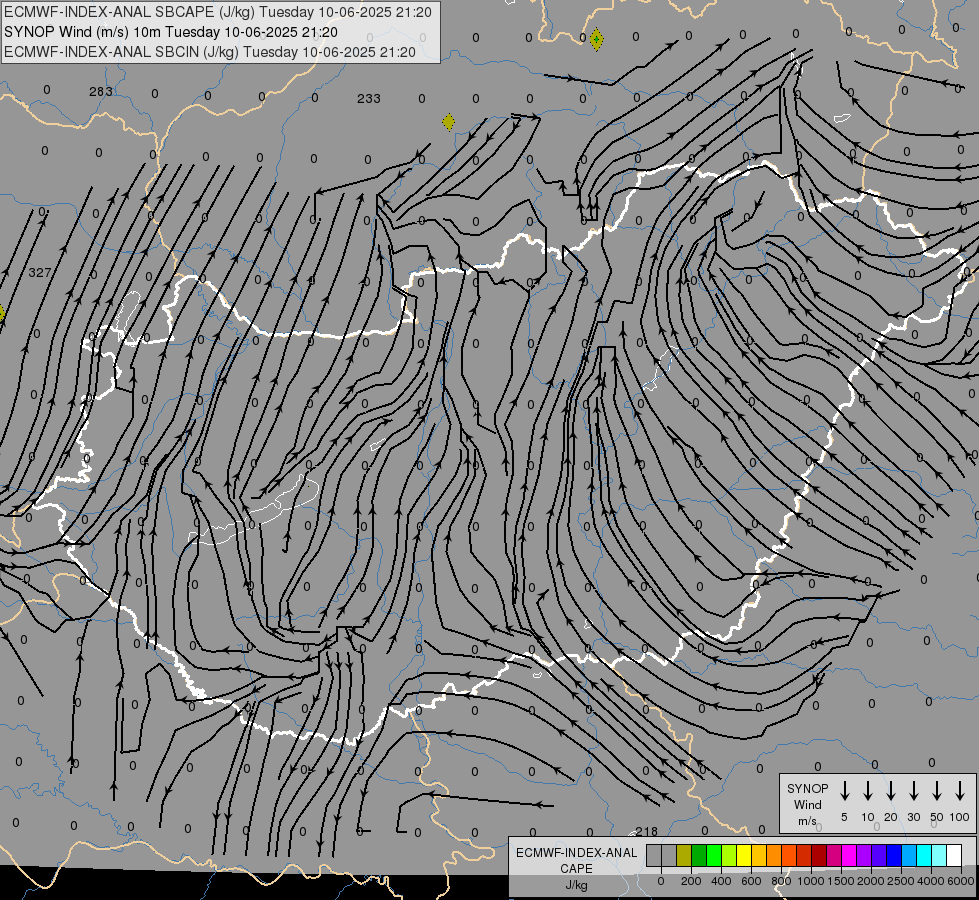Click the wind arrow above the 5 label
The height and width of the screenshot is (900, 979).
(845, 791)
